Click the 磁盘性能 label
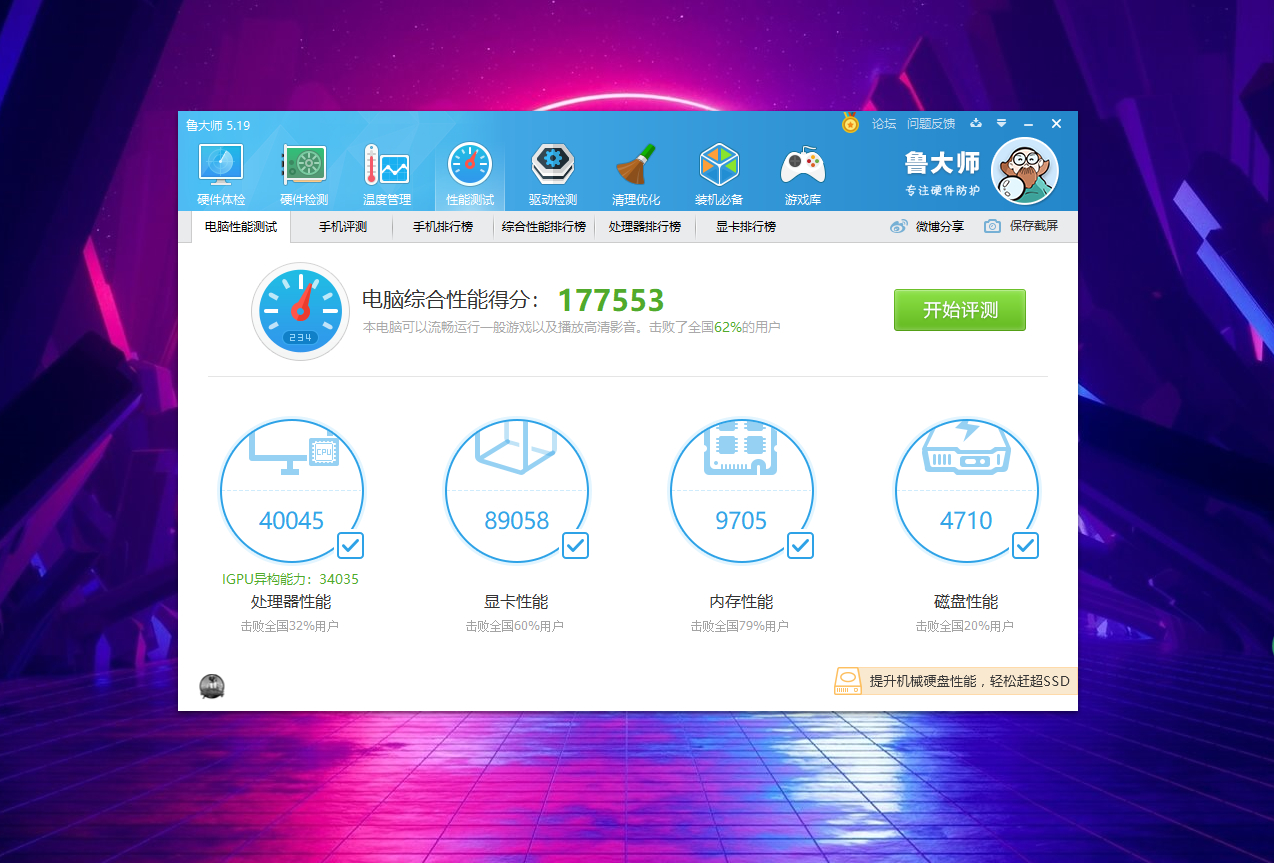The height and width of the screenshot is (863, 1274). (966, 602)
